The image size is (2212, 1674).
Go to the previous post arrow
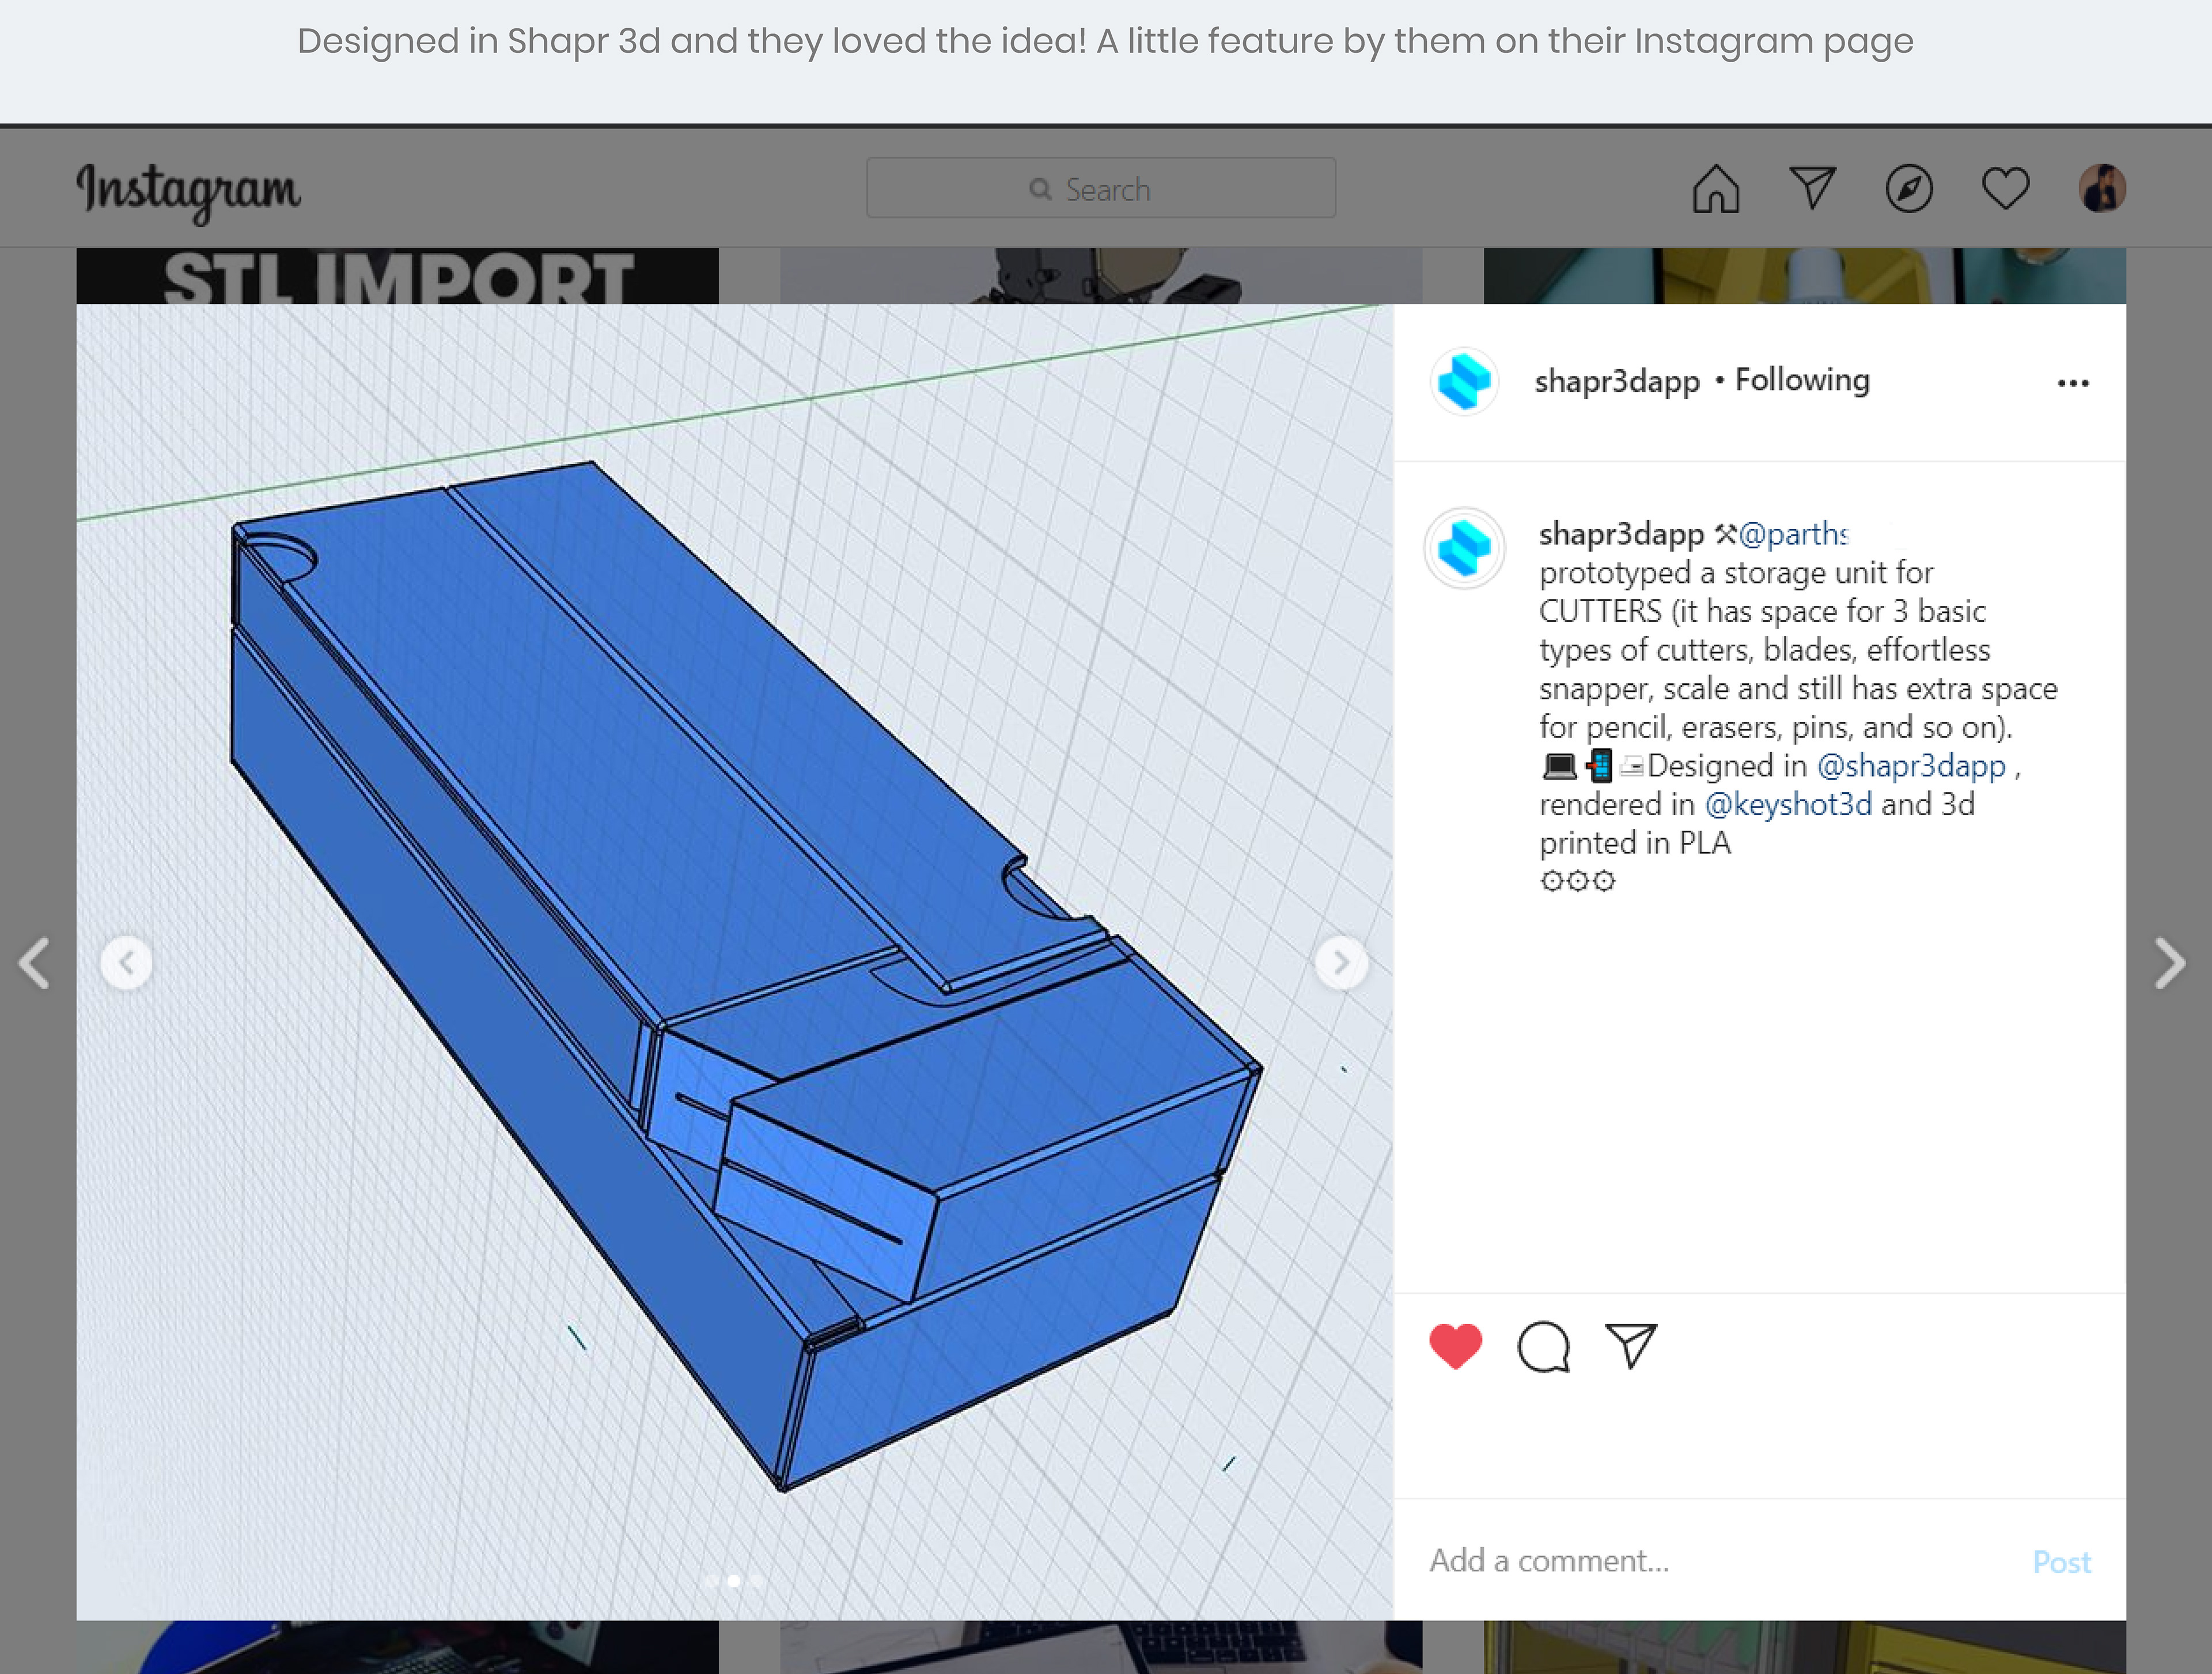(x=34, y=963)
